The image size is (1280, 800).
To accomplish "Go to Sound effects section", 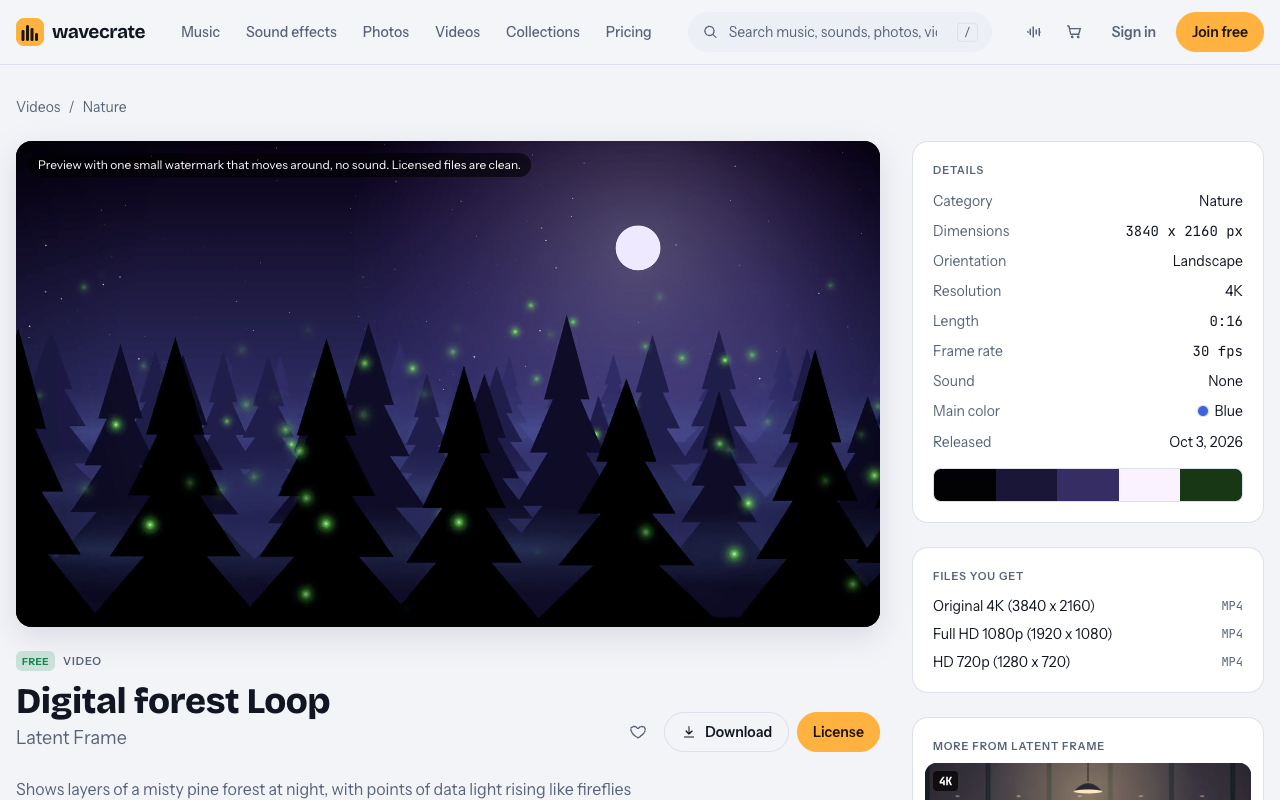I will 291,32.
